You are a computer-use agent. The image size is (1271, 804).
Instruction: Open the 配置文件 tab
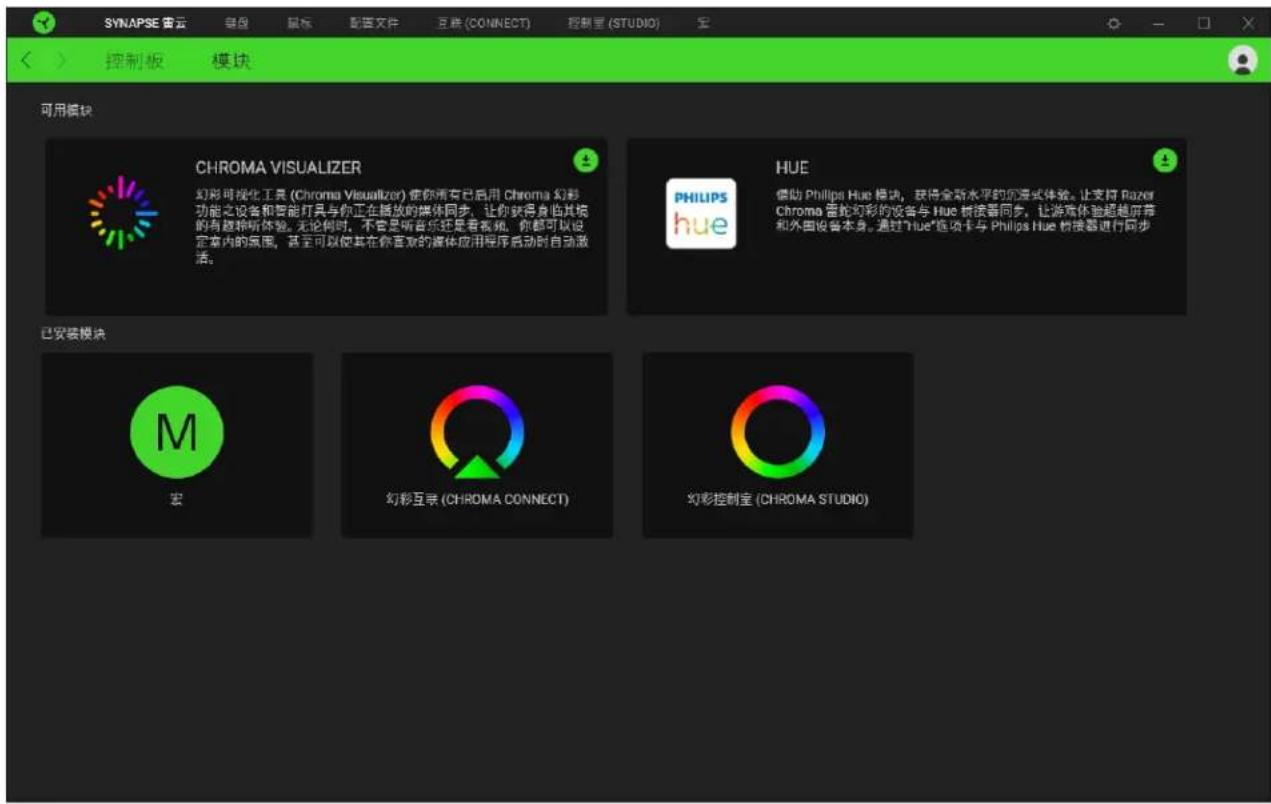pos(374,23)
